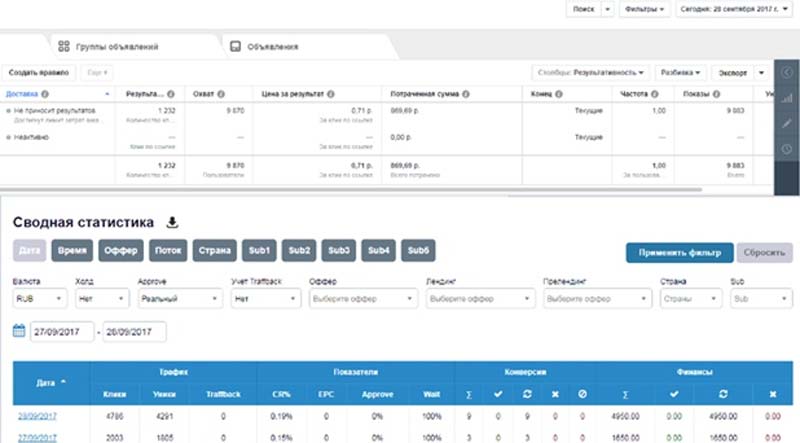This screenshot has width=800, height=443.
Task: Click the pencil edit icon in sidebar
Action: [787, 123]
